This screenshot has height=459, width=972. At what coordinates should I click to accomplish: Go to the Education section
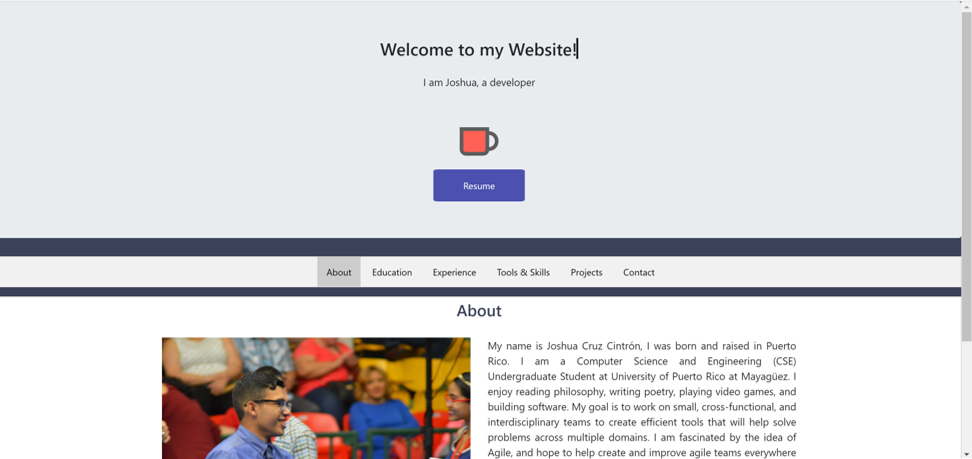pos(392,272)
